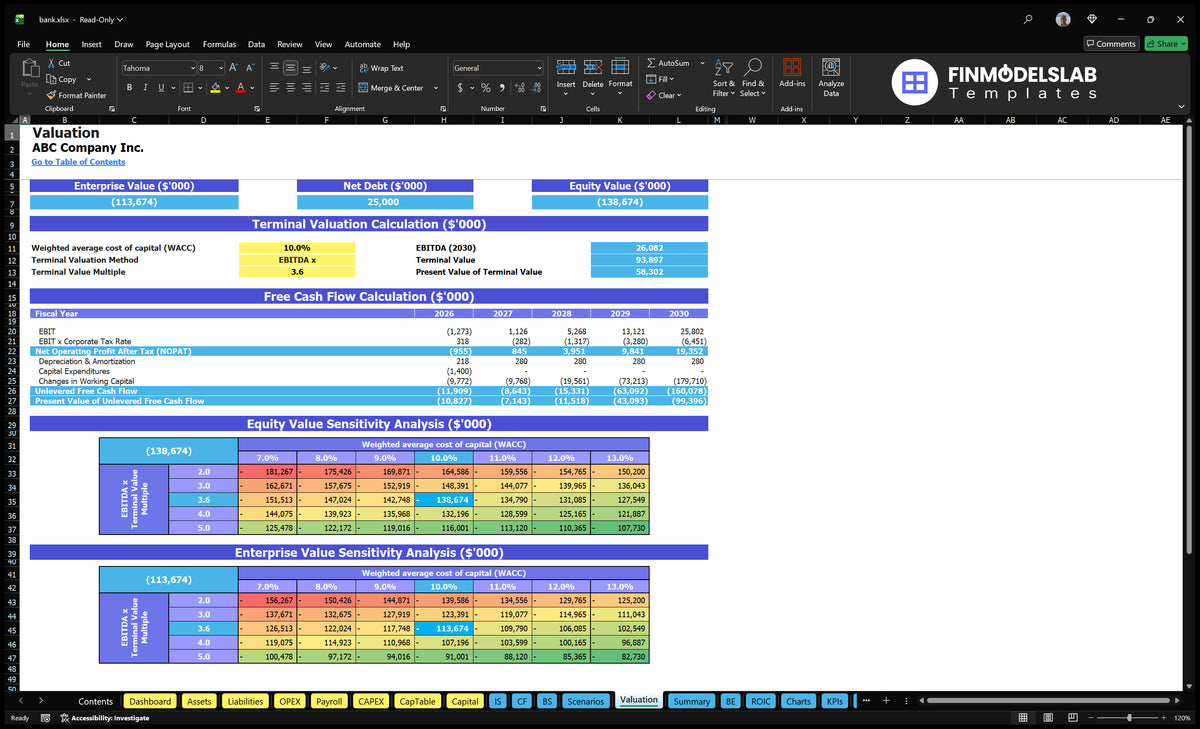Select the Terminal Value Multiple 3.6 cell

click(x=296, y=272)
